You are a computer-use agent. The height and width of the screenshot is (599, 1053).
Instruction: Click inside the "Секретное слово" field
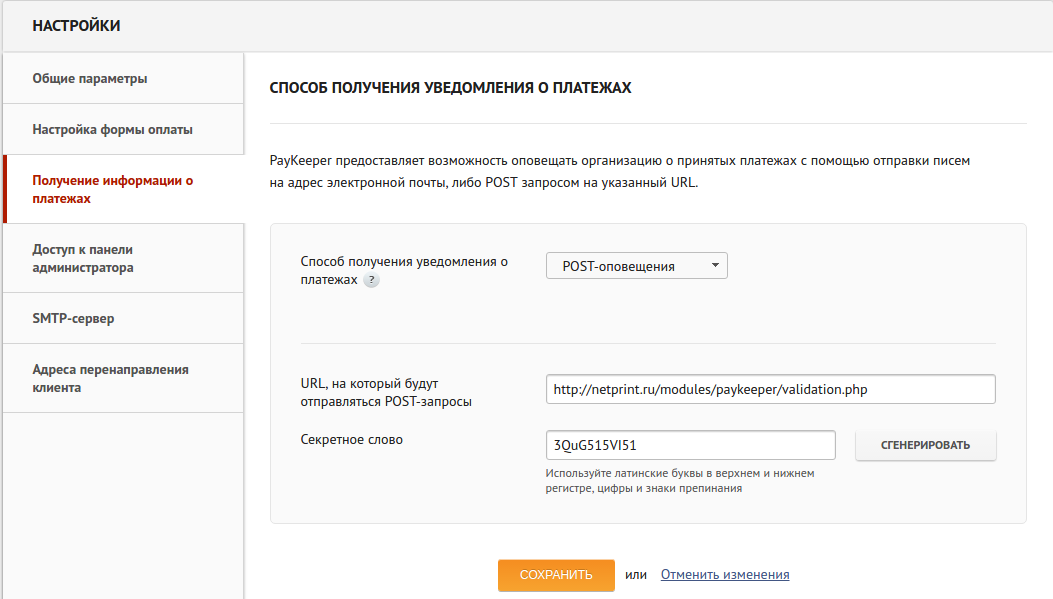coord(690,445)
